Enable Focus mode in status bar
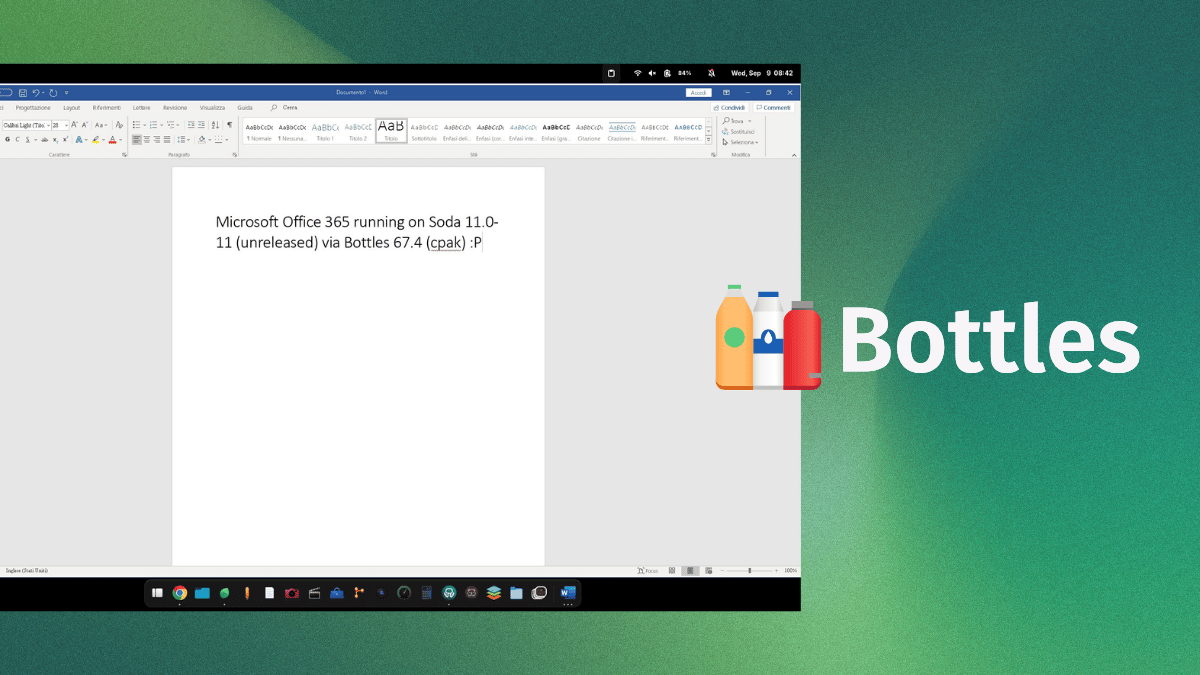The width and height of the screenshot is (1200, 675). [x=648, y=571]
